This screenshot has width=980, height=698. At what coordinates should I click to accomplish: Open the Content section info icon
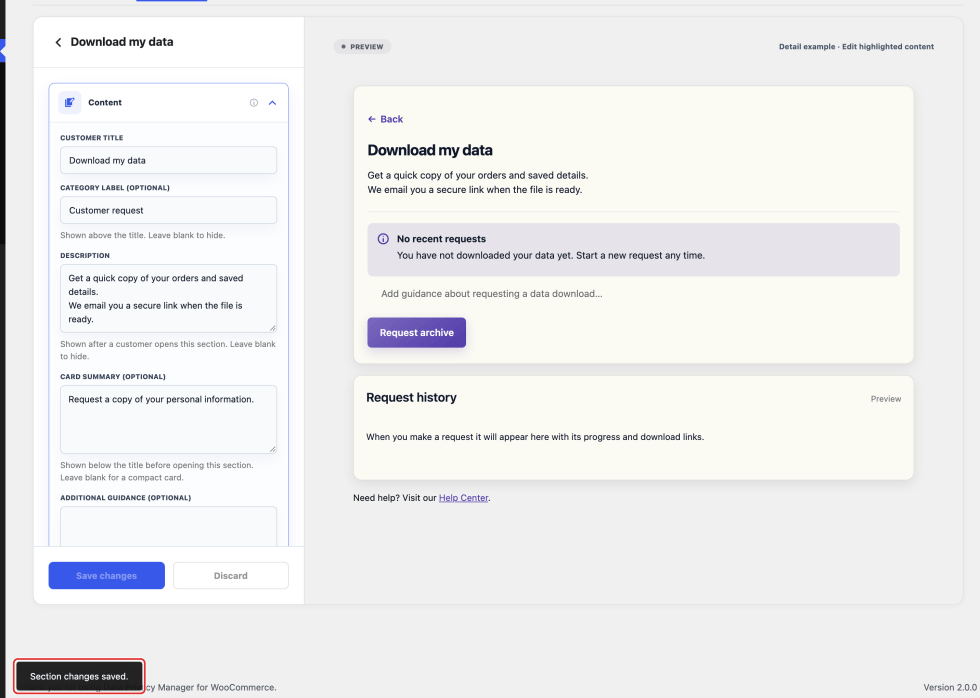(254, 102)
